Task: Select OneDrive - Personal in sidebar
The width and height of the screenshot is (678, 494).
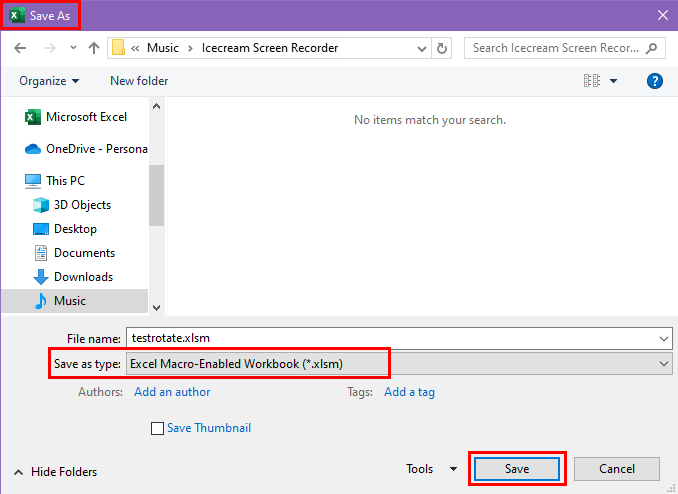Action: 86,149
